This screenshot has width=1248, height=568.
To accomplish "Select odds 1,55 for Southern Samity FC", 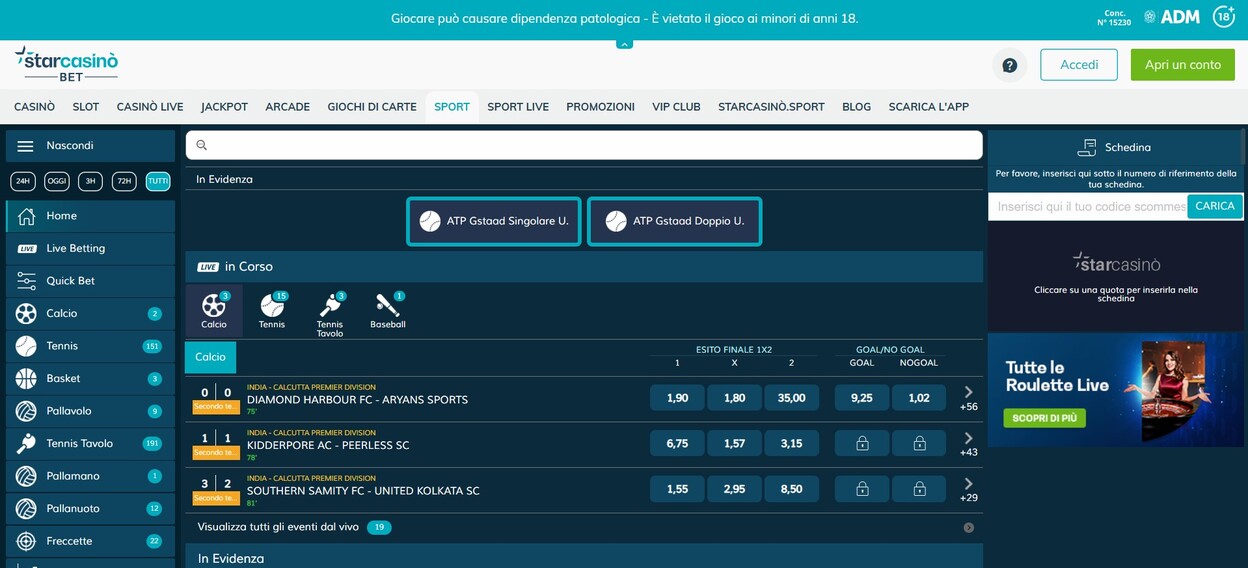I will [x=677, y=489].
